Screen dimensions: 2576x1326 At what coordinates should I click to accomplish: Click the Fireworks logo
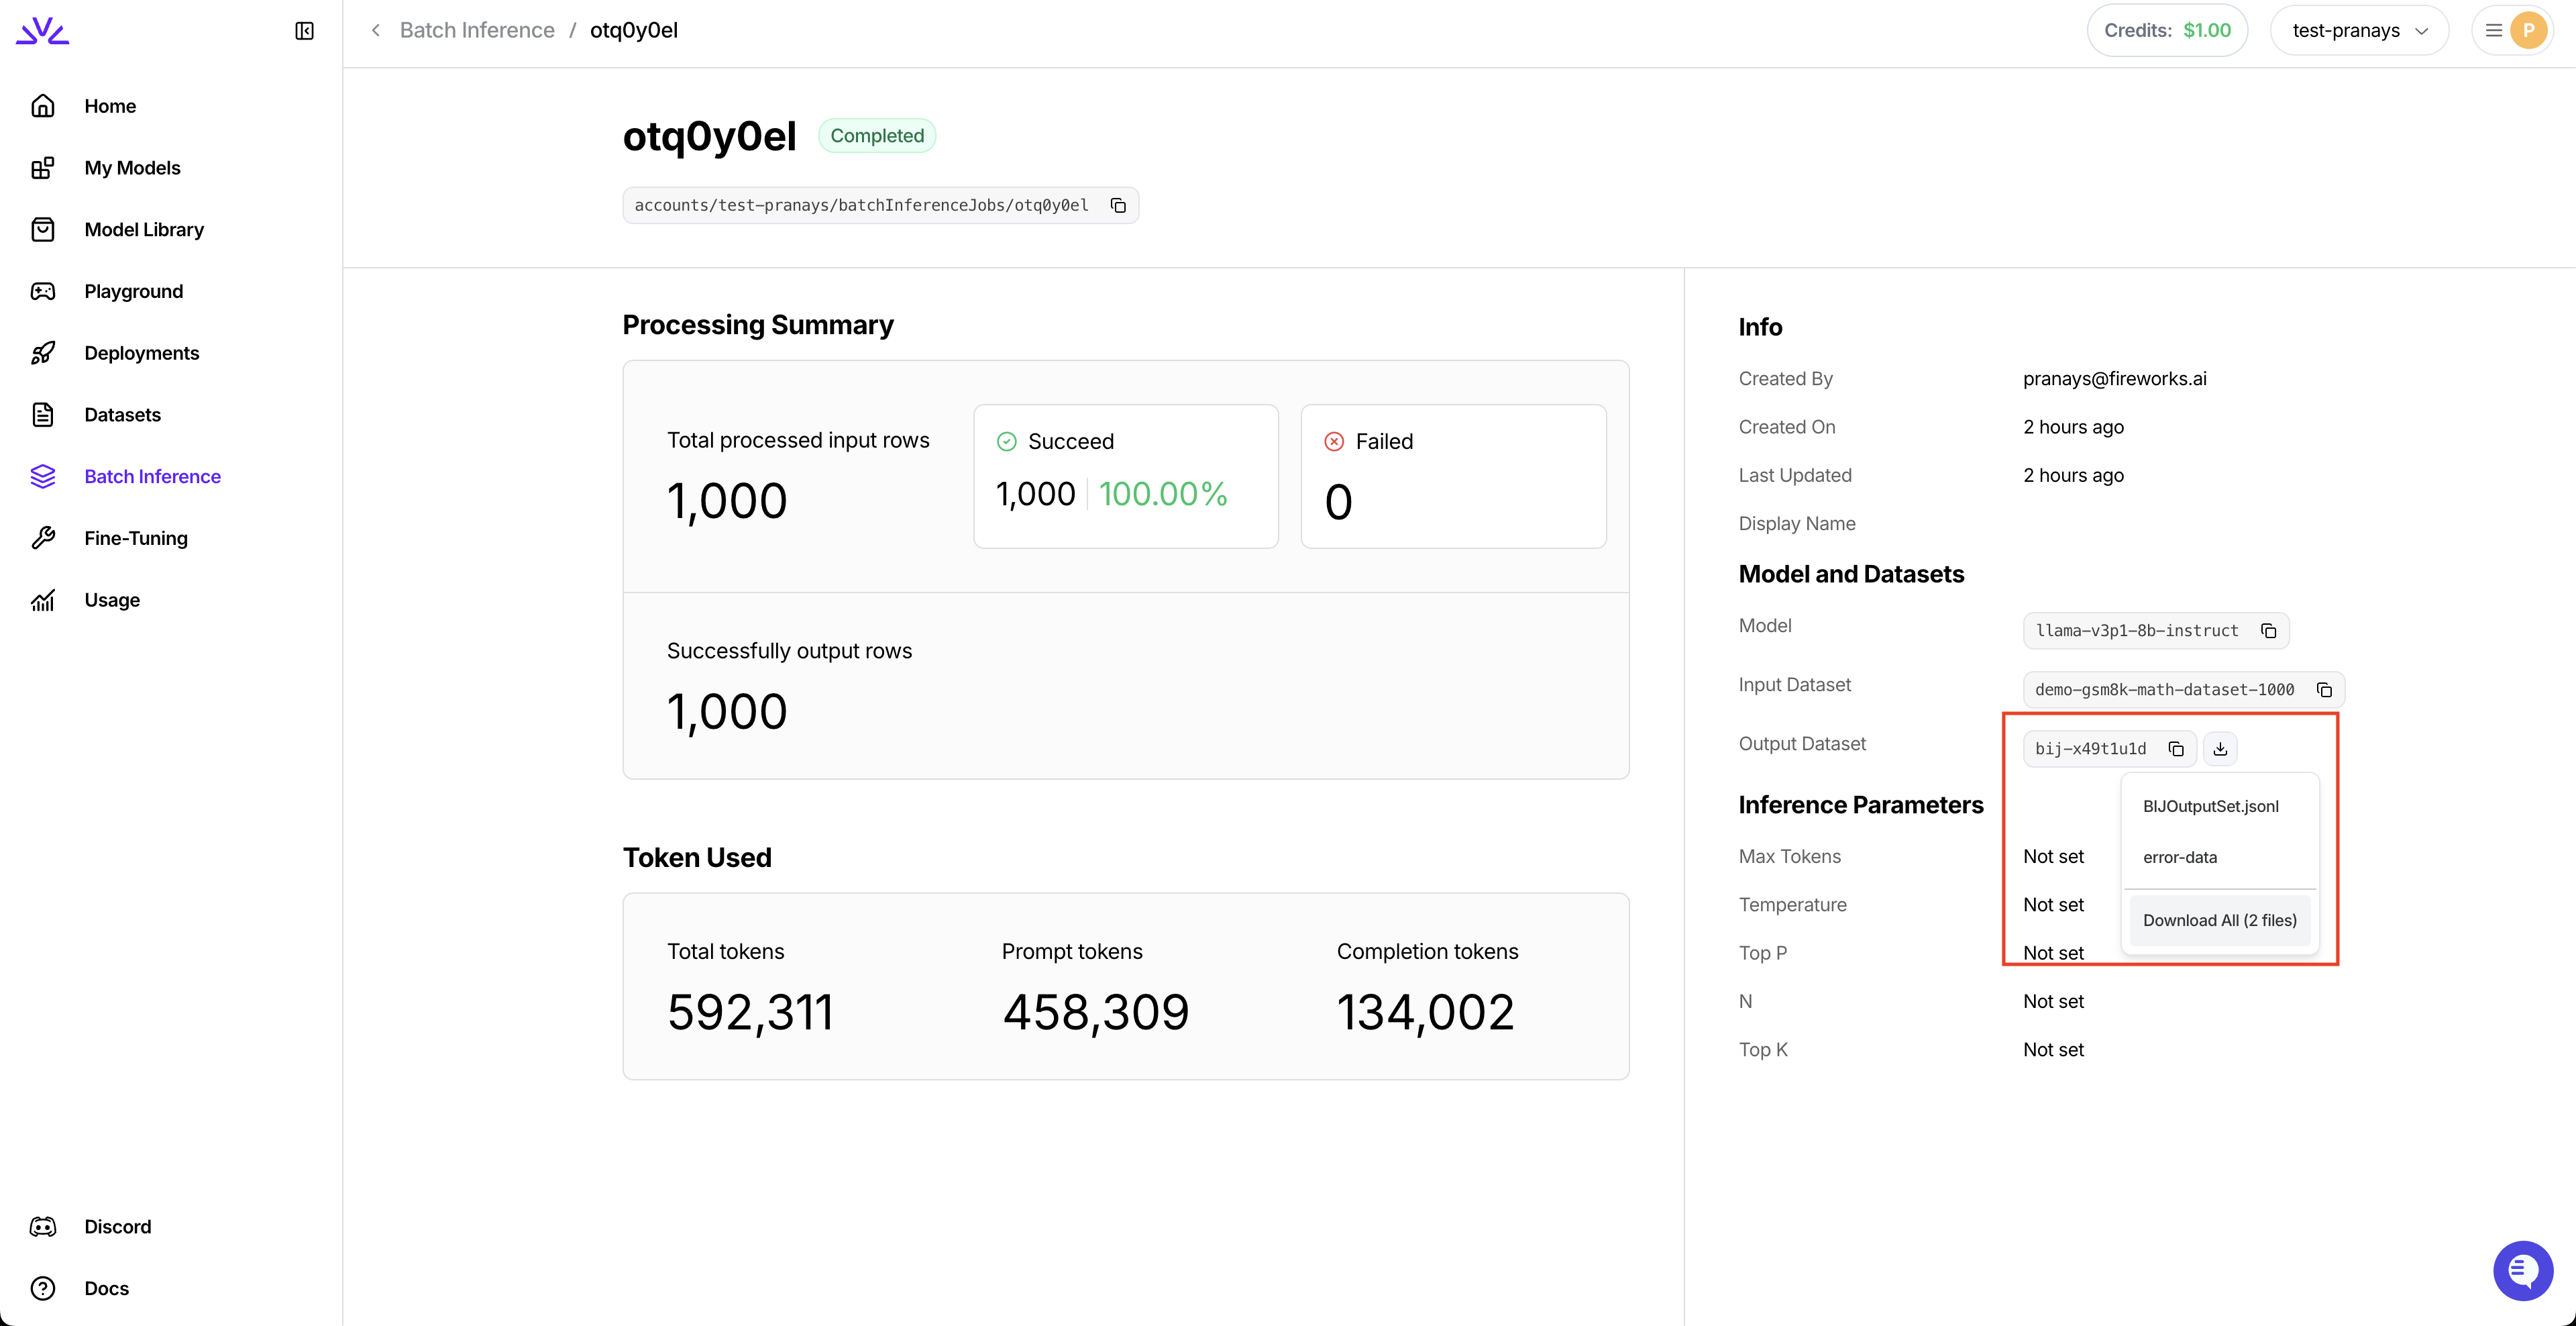click(43, 31)
